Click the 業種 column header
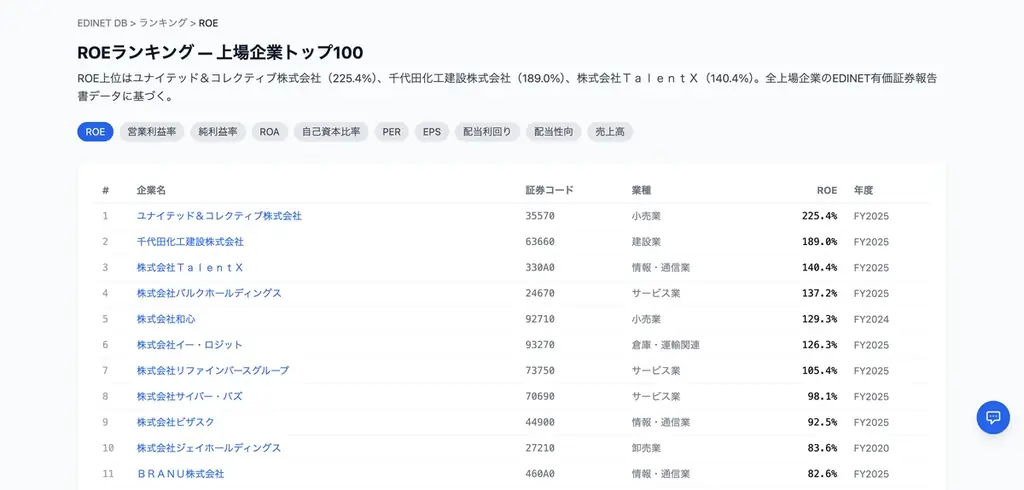This screenshot has height=490, width=1024. 641,190
